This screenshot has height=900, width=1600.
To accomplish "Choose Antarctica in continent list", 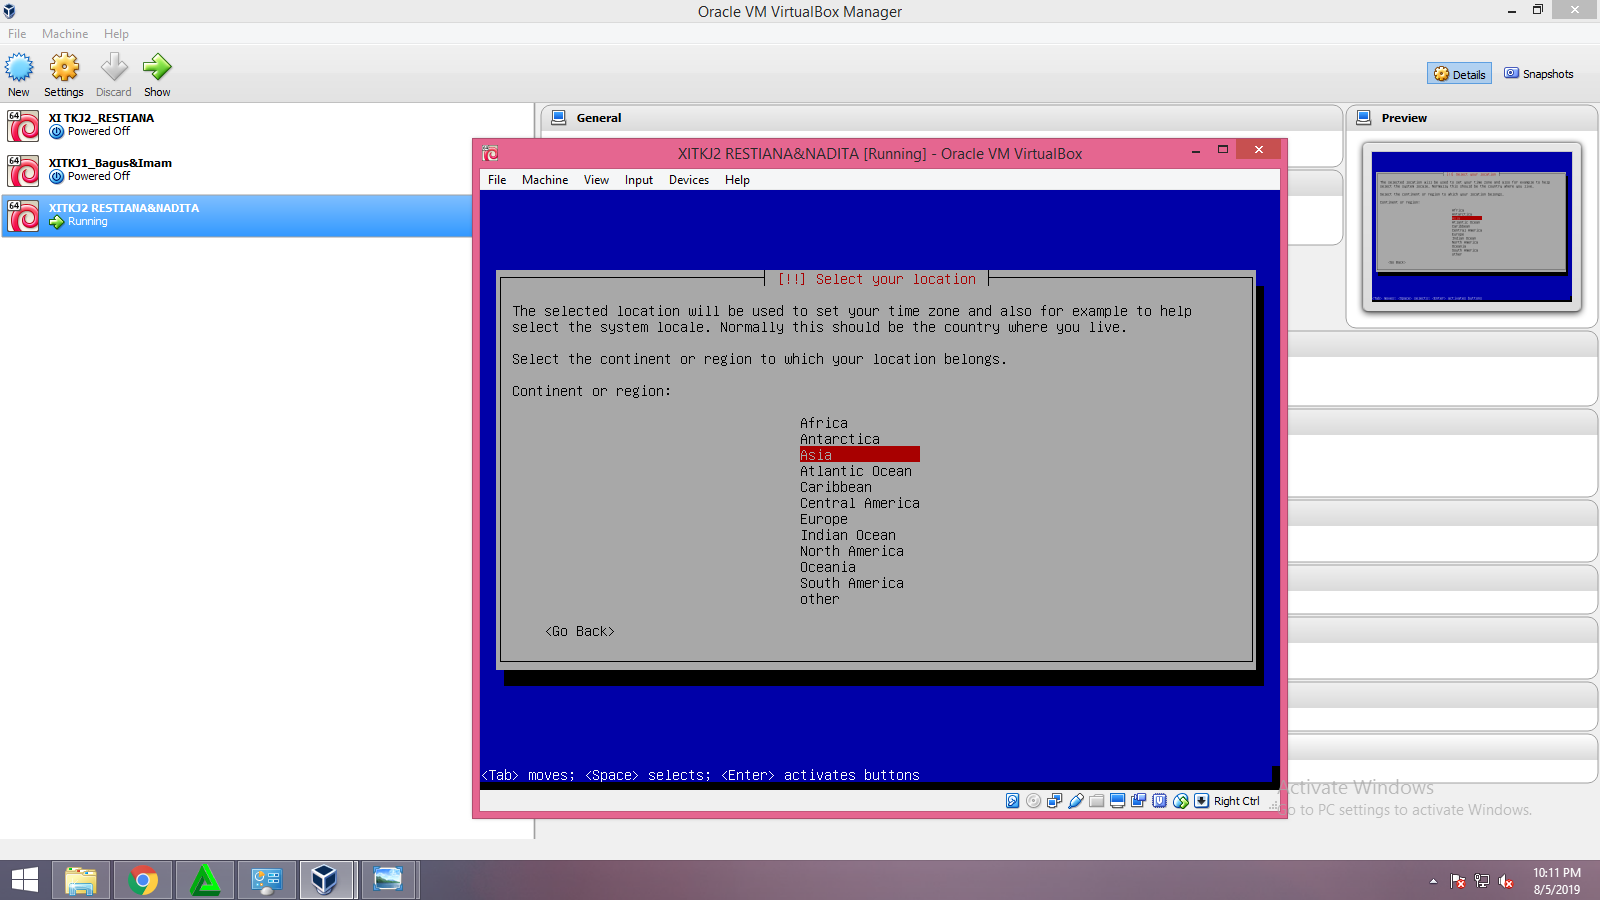I will (840, 439).
